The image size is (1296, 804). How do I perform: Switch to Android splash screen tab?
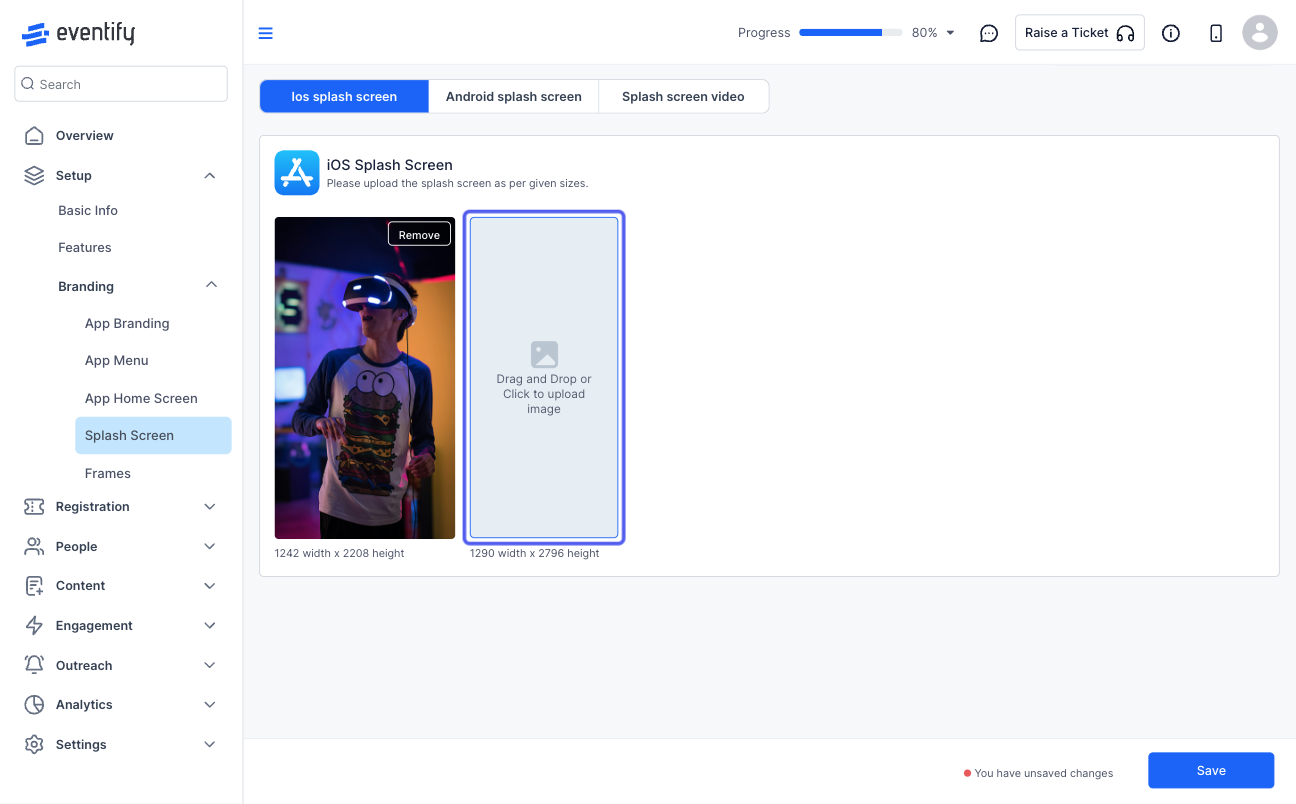[514, 97]
